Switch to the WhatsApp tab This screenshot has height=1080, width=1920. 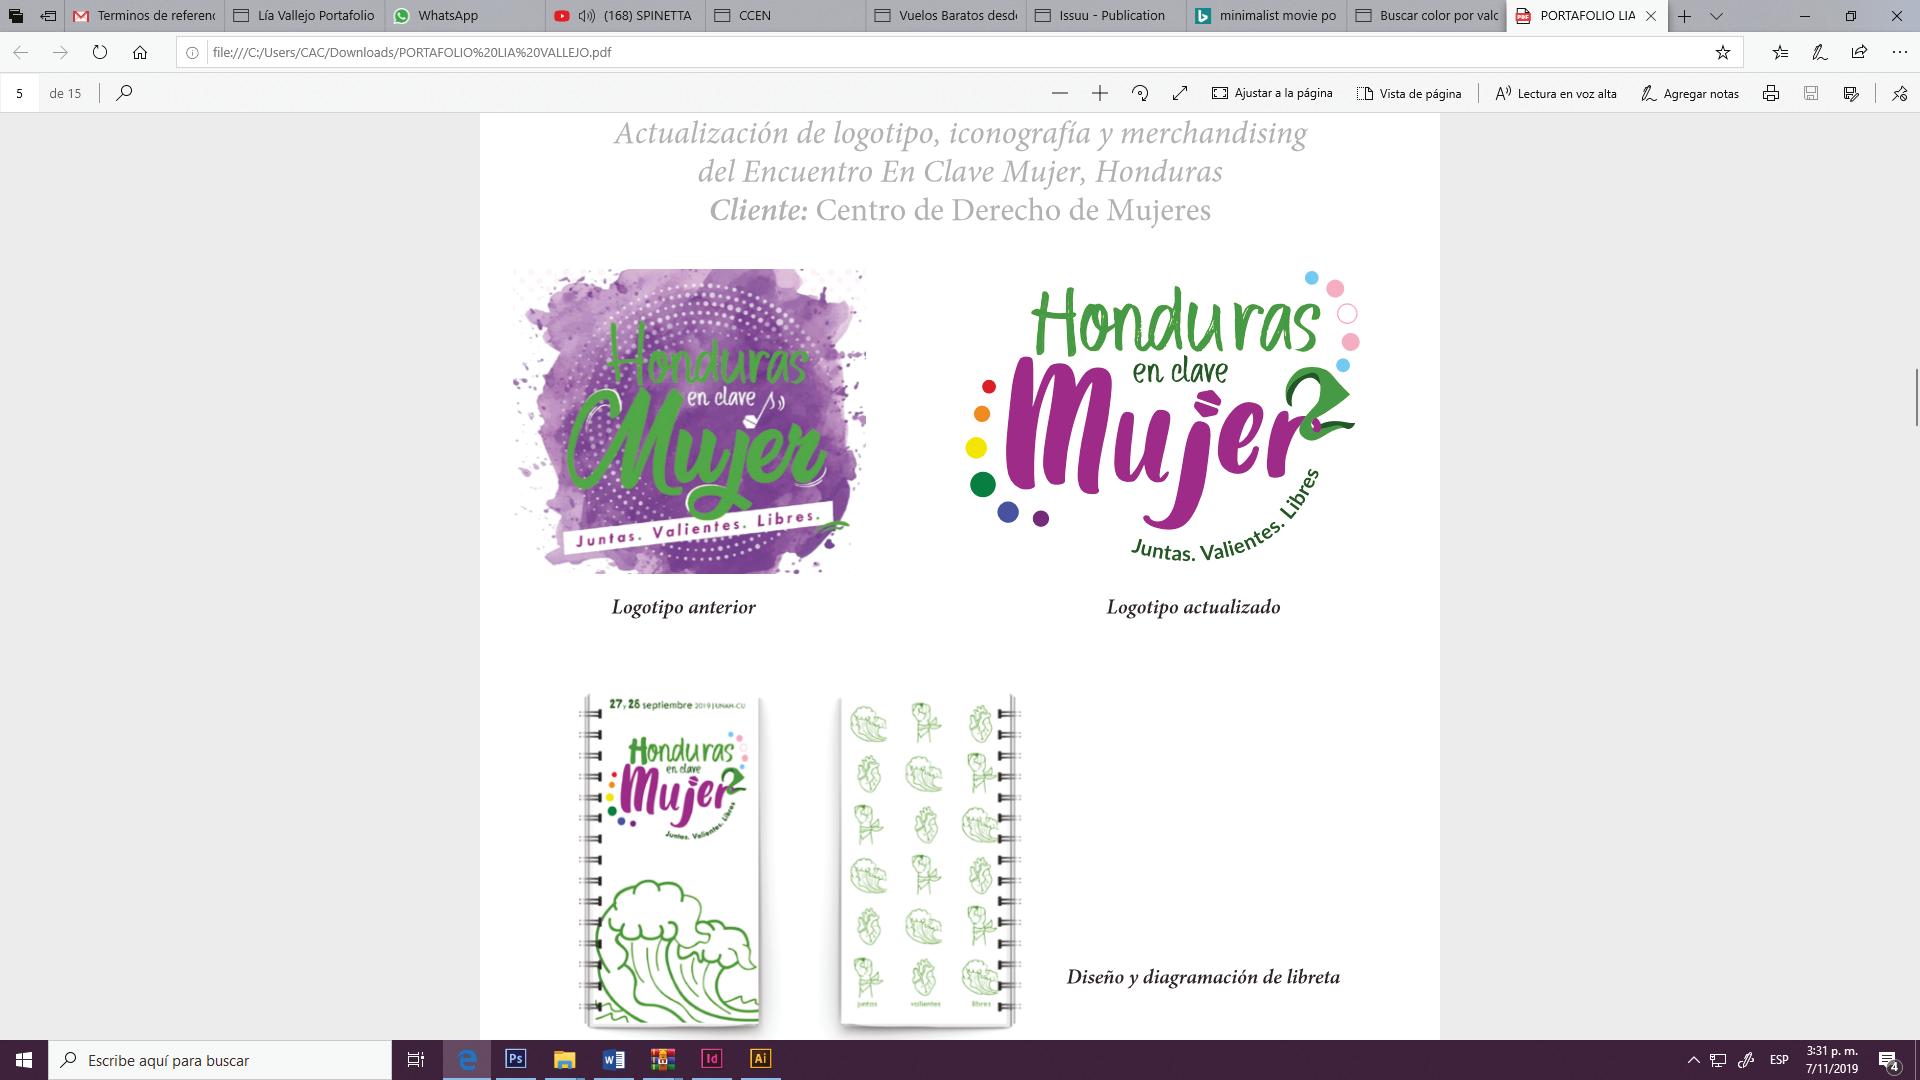pyautogui.click(x=447, y=16)
